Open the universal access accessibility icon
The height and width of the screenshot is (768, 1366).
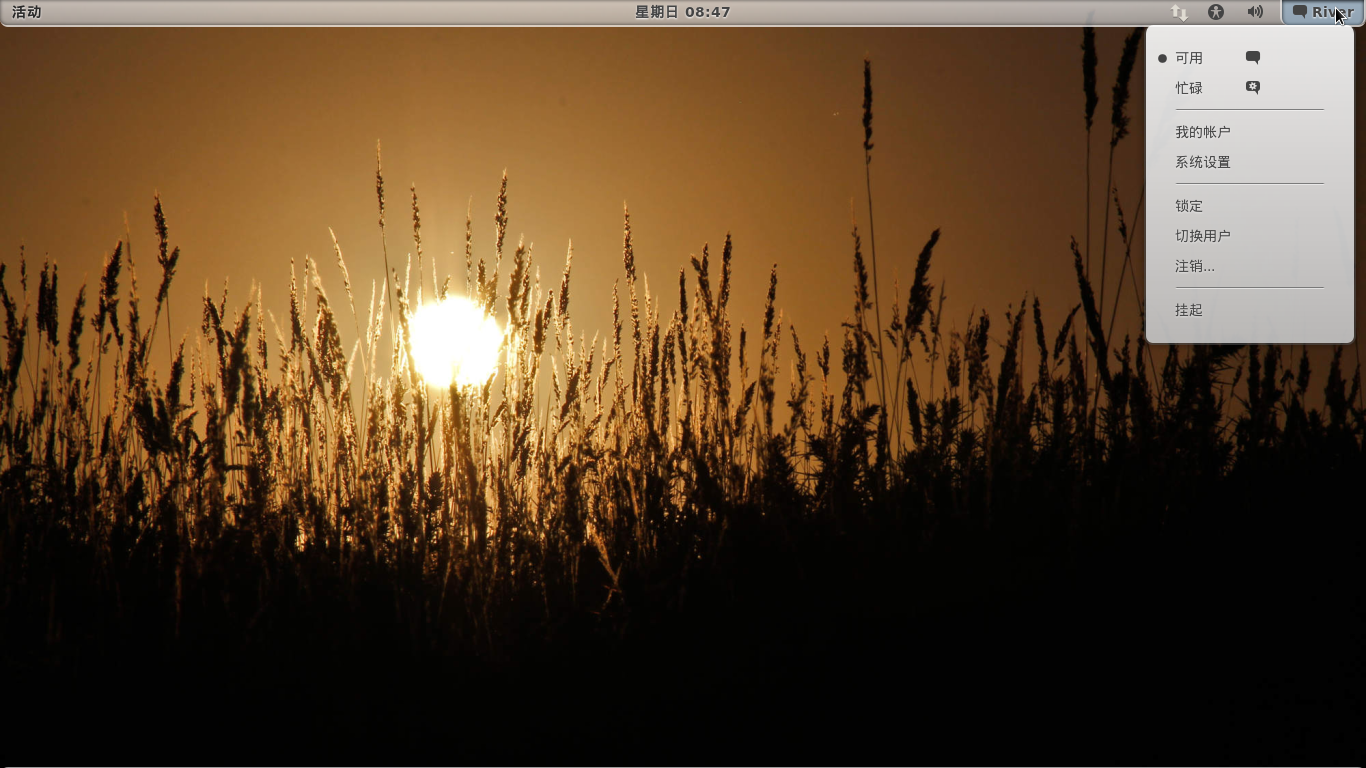(x=1216, y=12)
